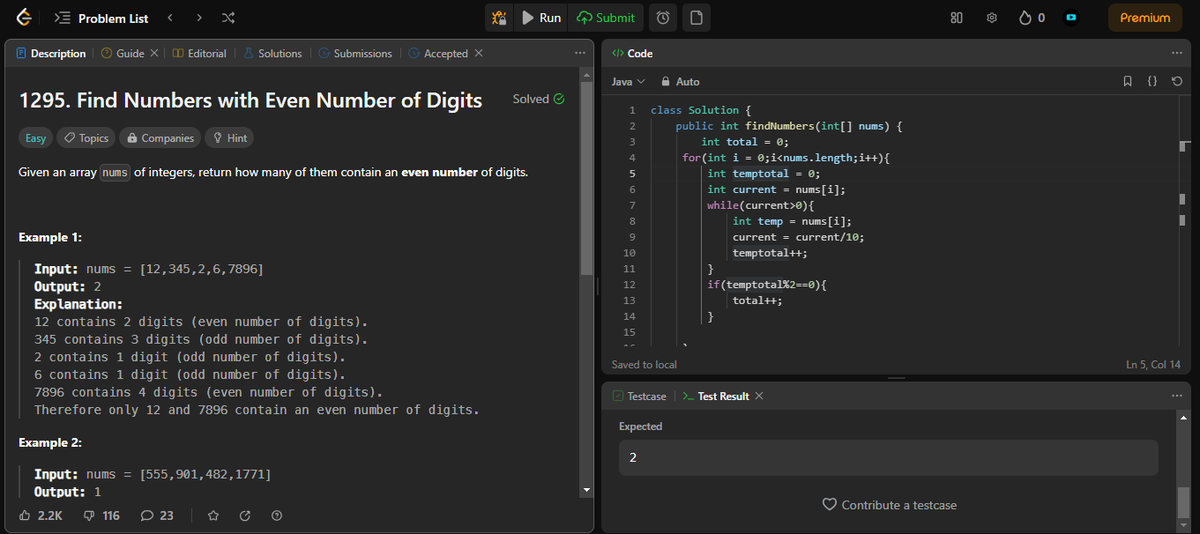Show the Companies tag

click(x=161, y=137)
